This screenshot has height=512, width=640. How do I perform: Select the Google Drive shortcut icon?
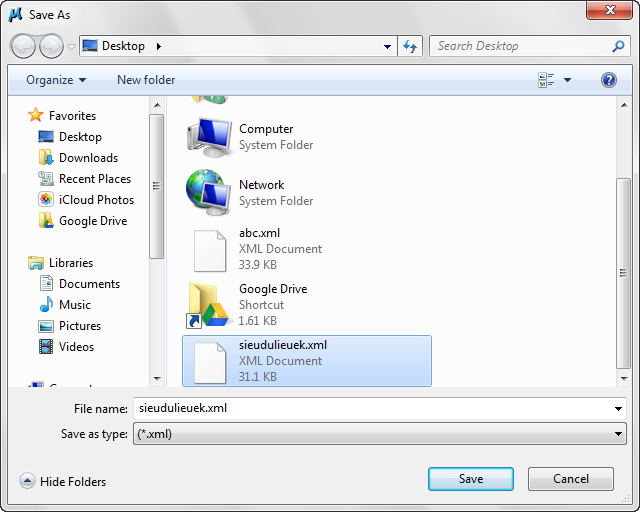click(x=209, y=305)
